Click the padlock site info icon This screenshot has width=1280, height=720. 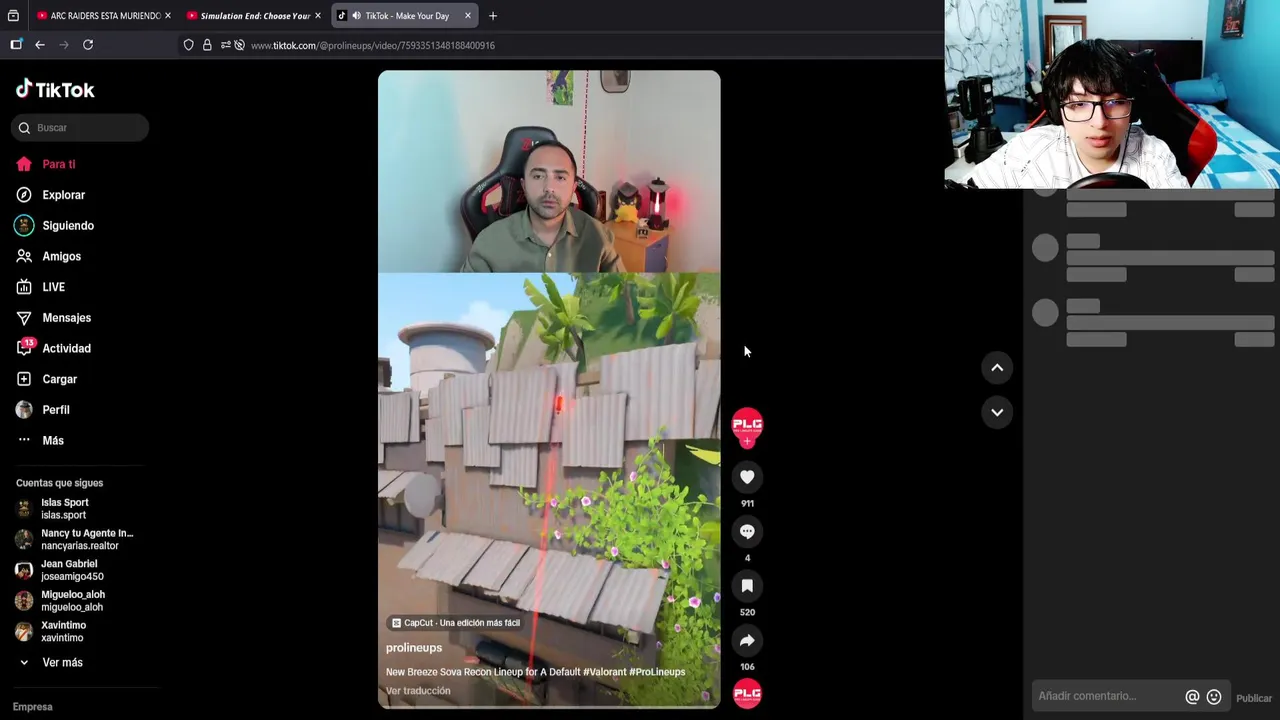click(x=207, y=45)
